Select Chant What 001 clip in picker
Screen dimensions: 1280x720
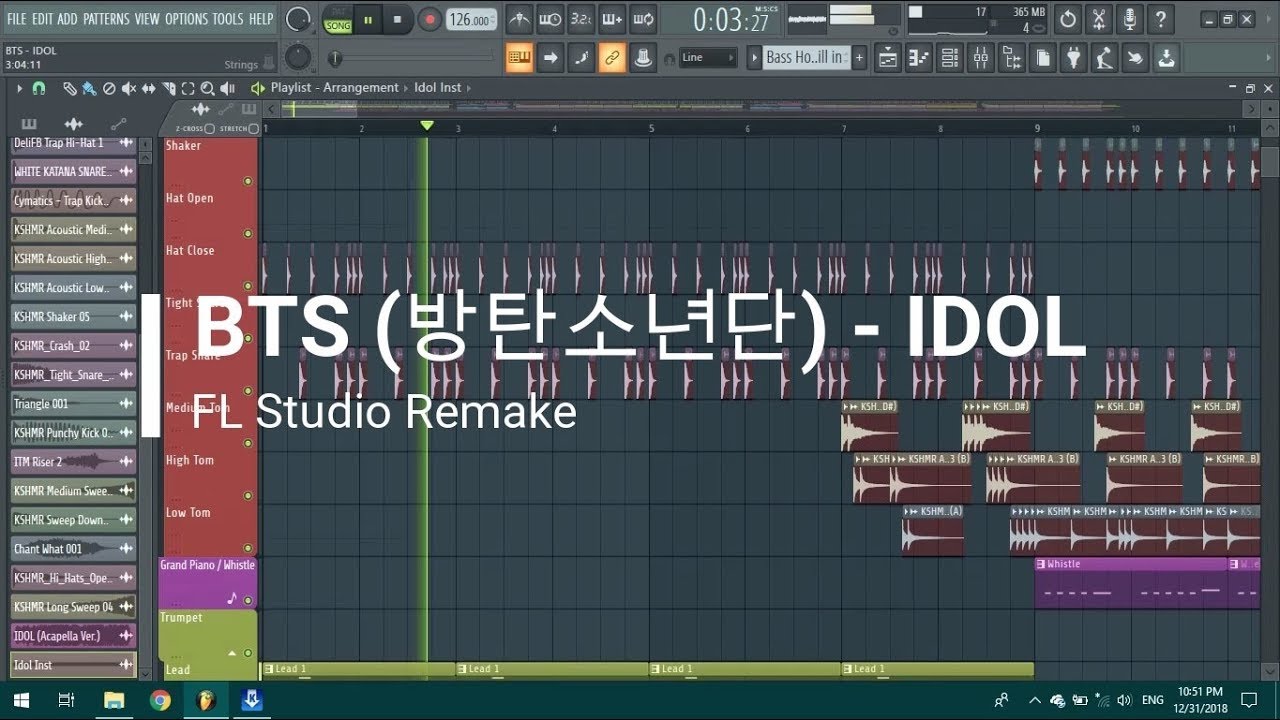tap(74, 549)
